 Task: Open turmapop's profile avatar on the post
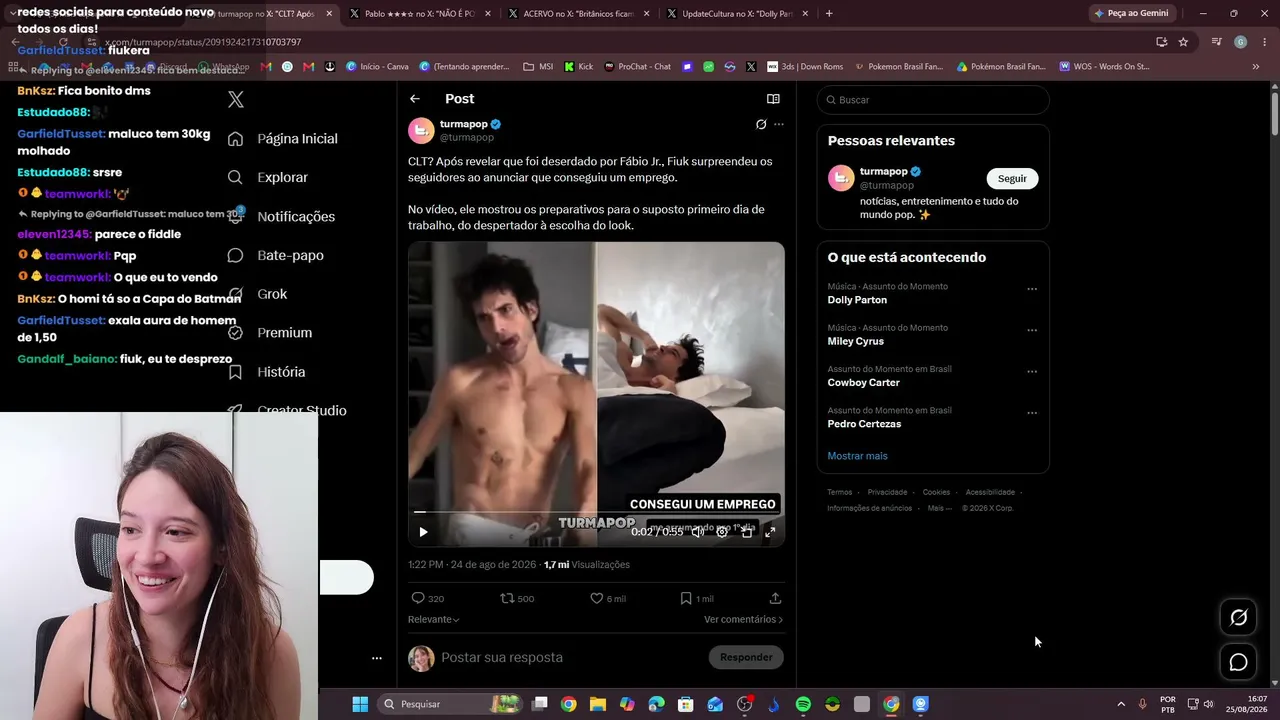click(x=421, y=131)
